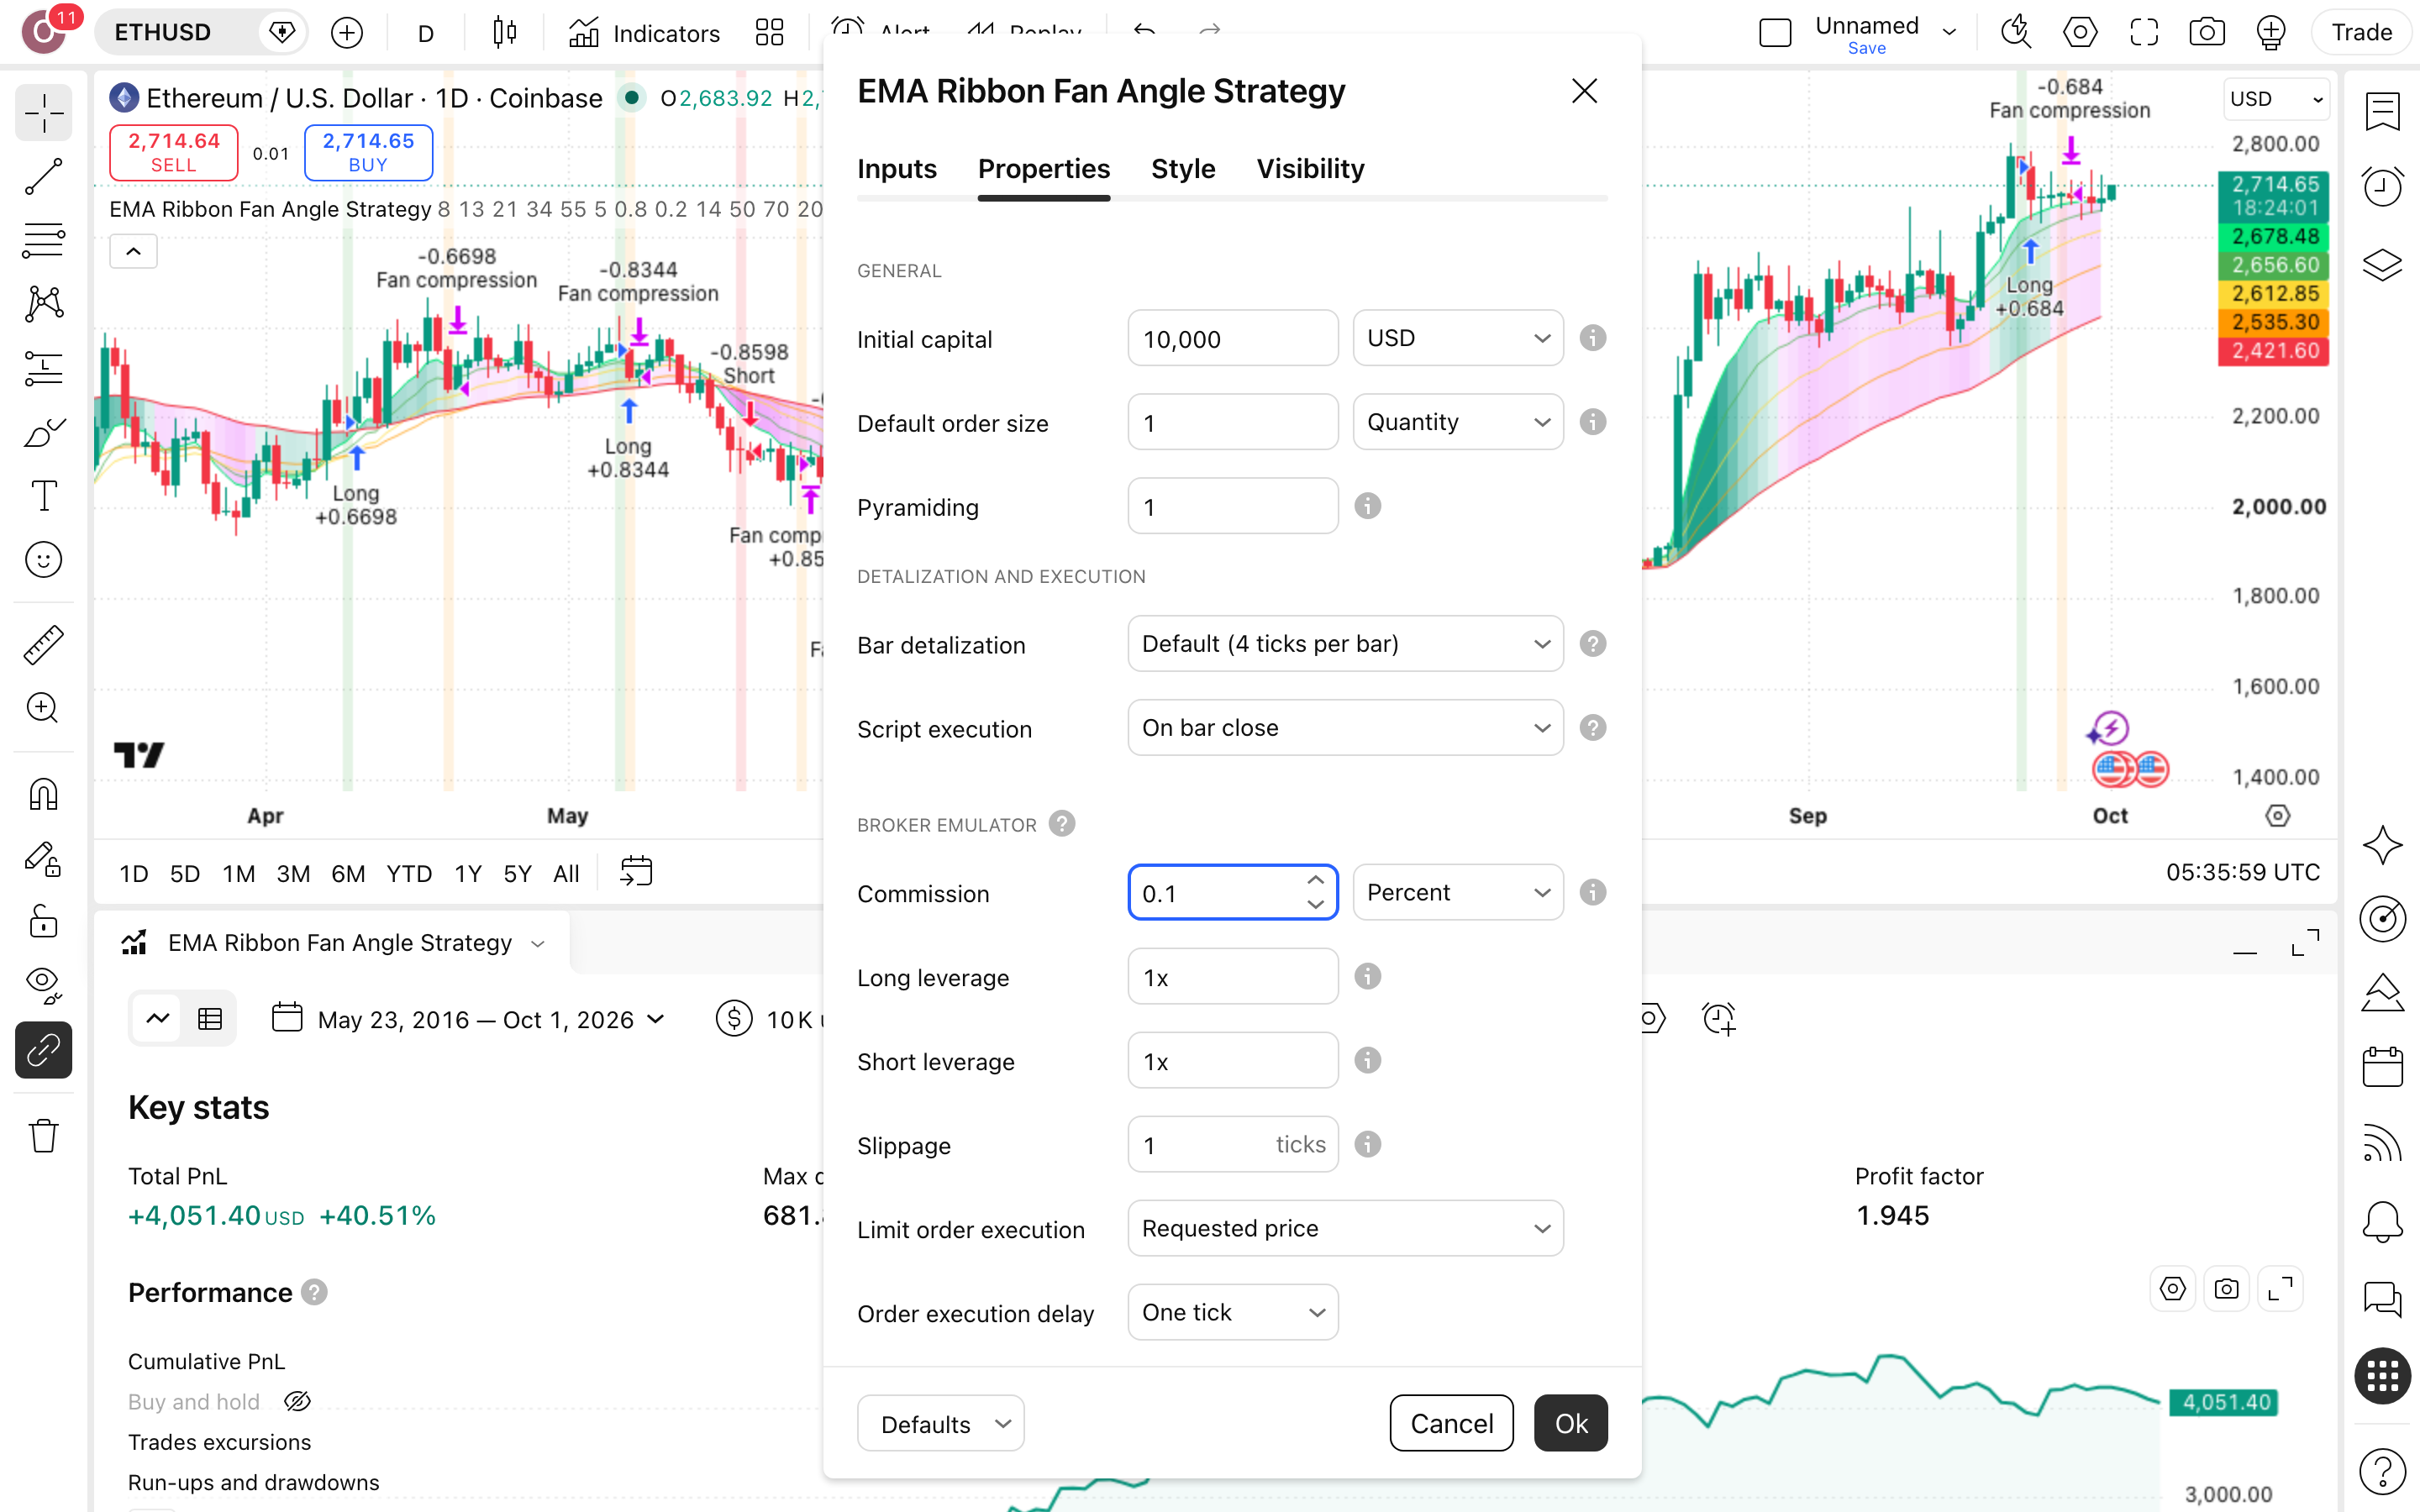This screenshot has width=2420, height=1512.
Task: Select the ruler measure tool
Action: pyautogui.click(x=43, y=645)
